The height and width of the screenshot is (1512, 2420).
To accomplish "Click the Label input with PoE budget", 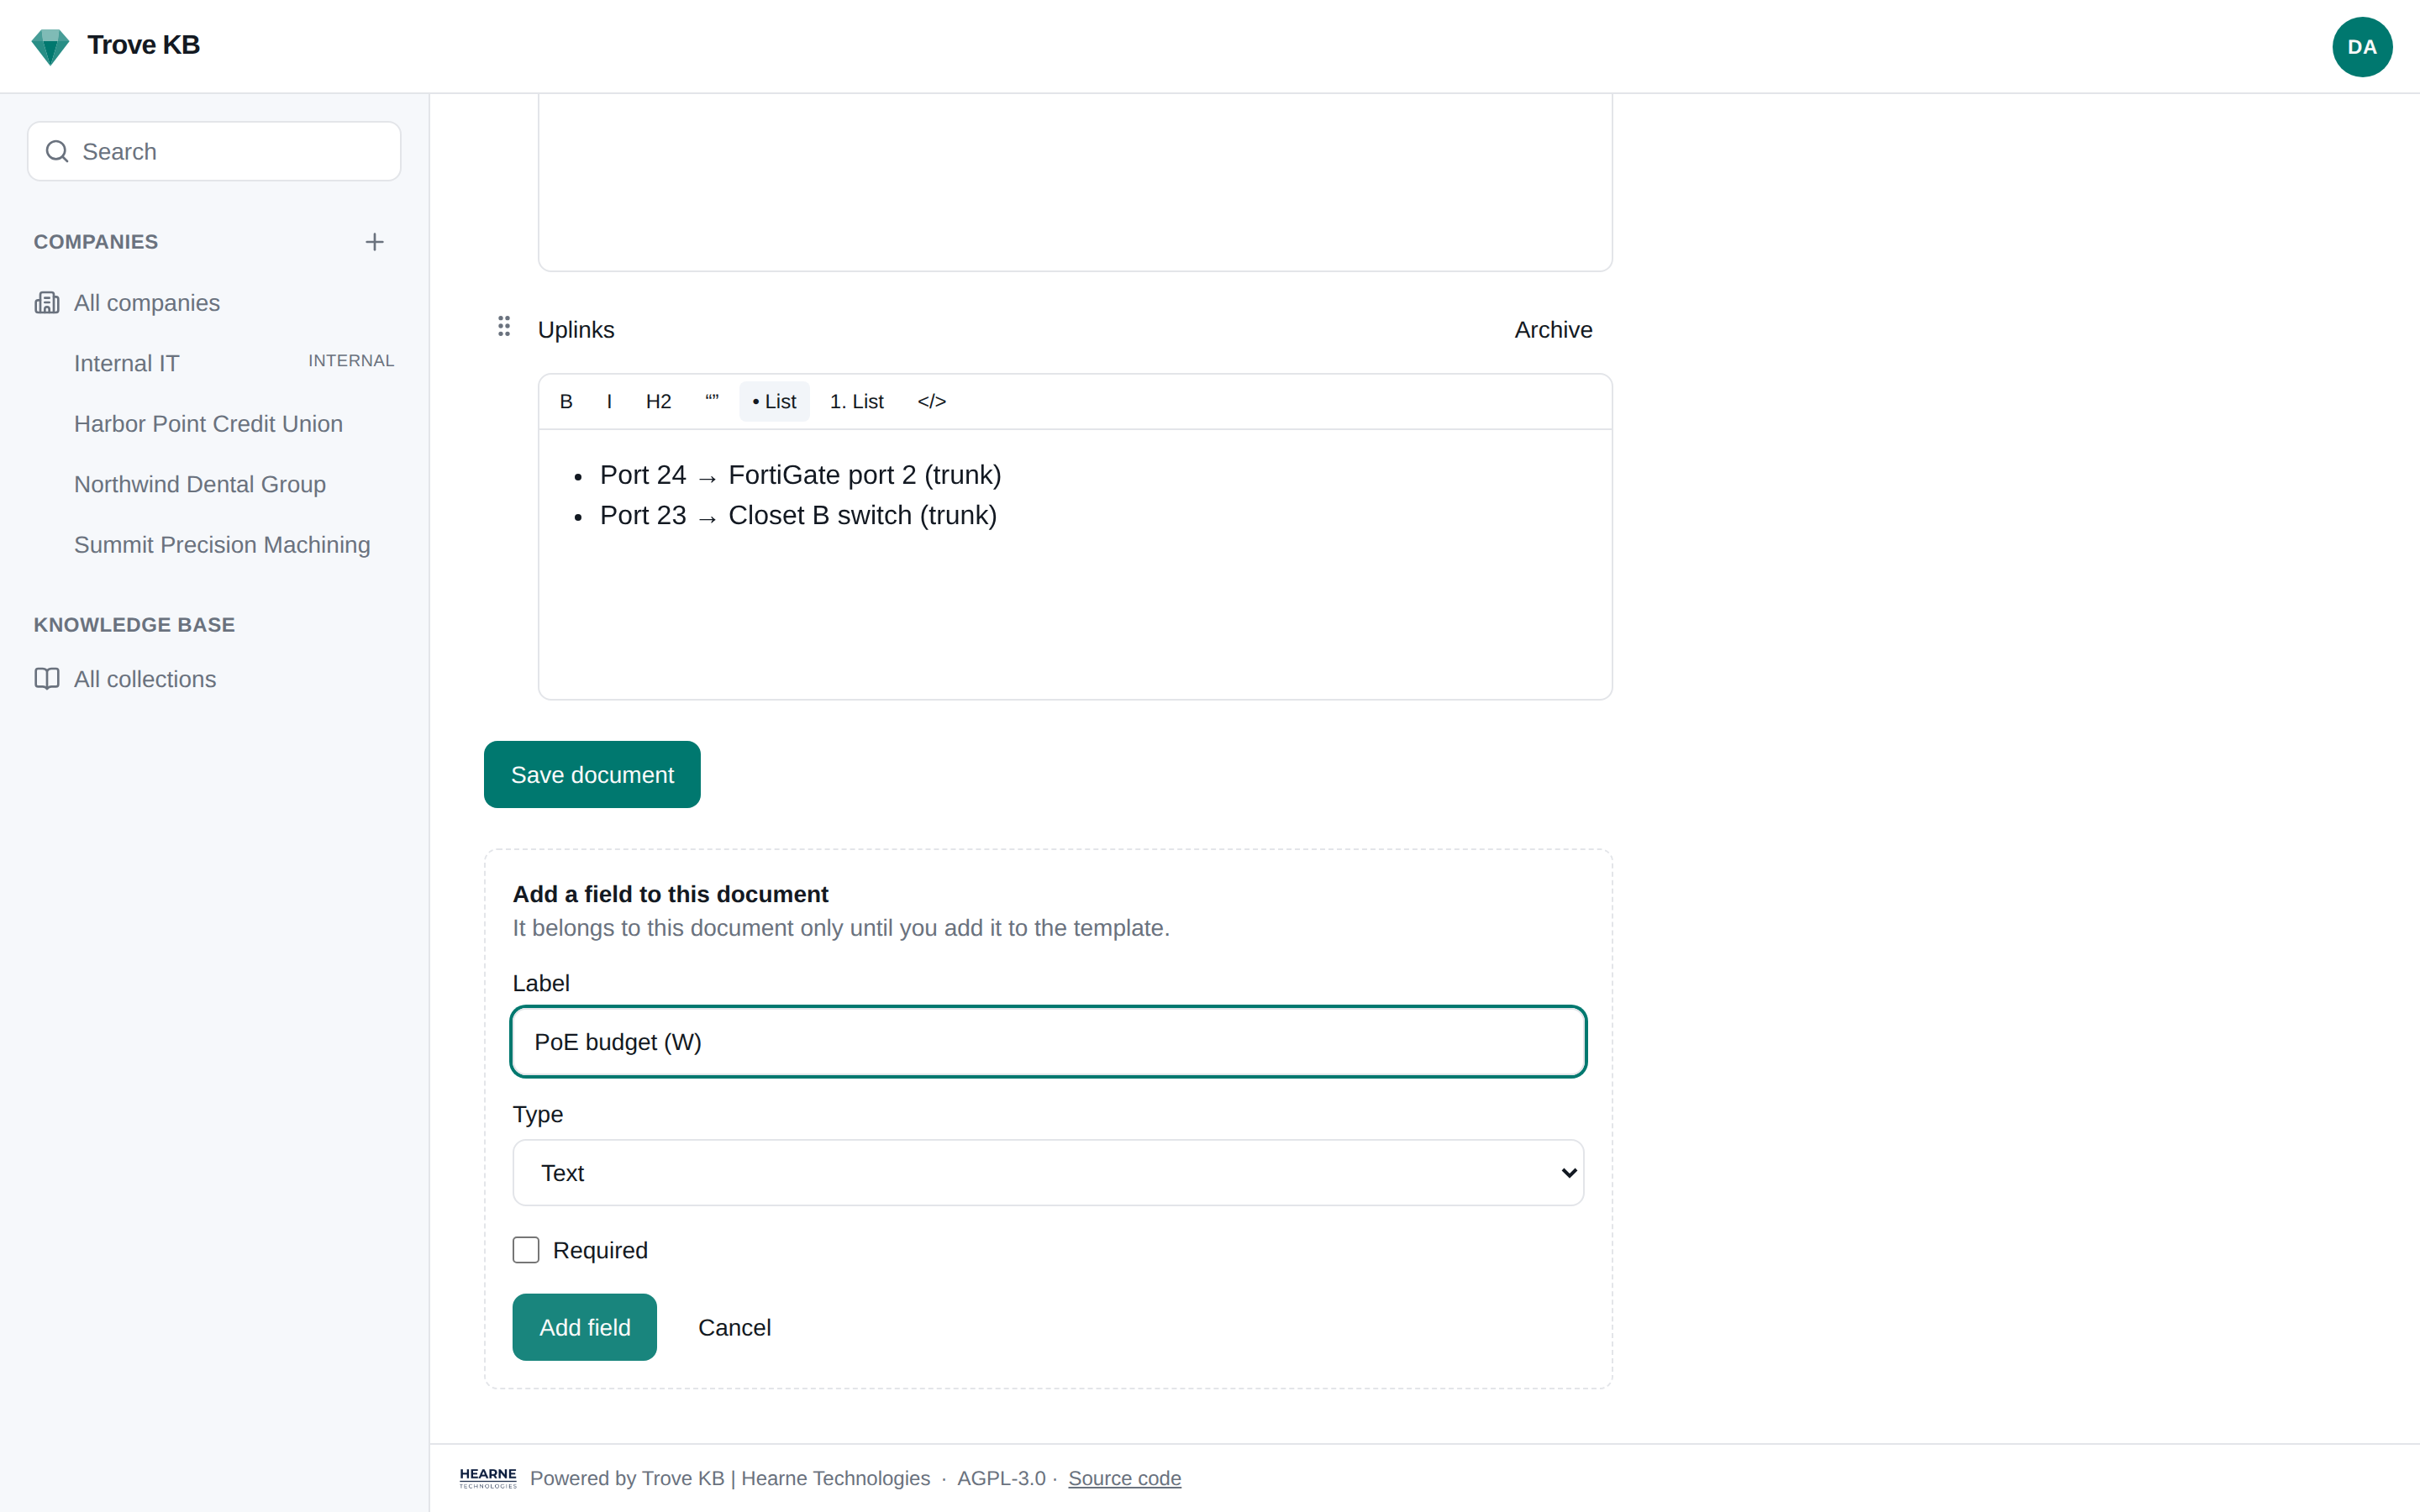I will pos(1048,1042).
